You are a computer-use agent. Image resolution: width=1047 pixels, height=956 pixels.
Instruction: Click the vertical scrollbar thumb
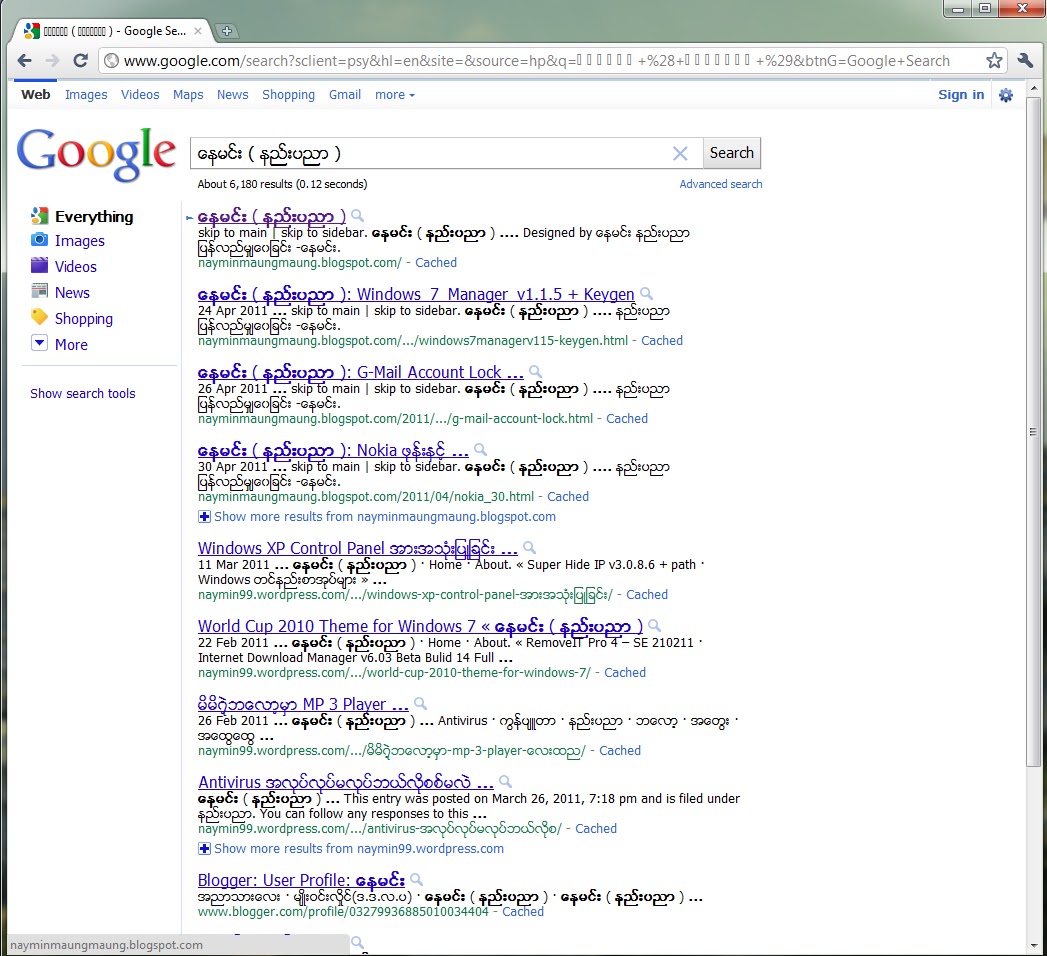(x=1033, y=431)
